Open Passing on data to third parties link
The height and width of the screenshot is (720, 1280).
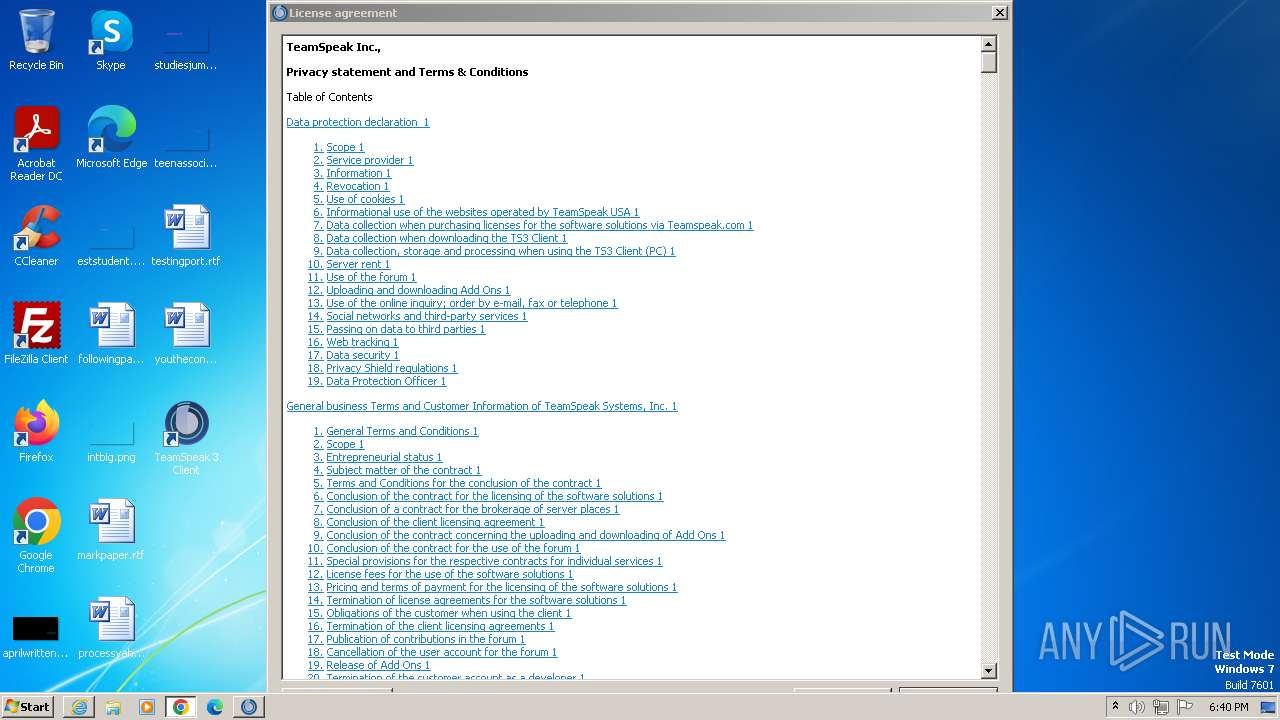point(406,329)
